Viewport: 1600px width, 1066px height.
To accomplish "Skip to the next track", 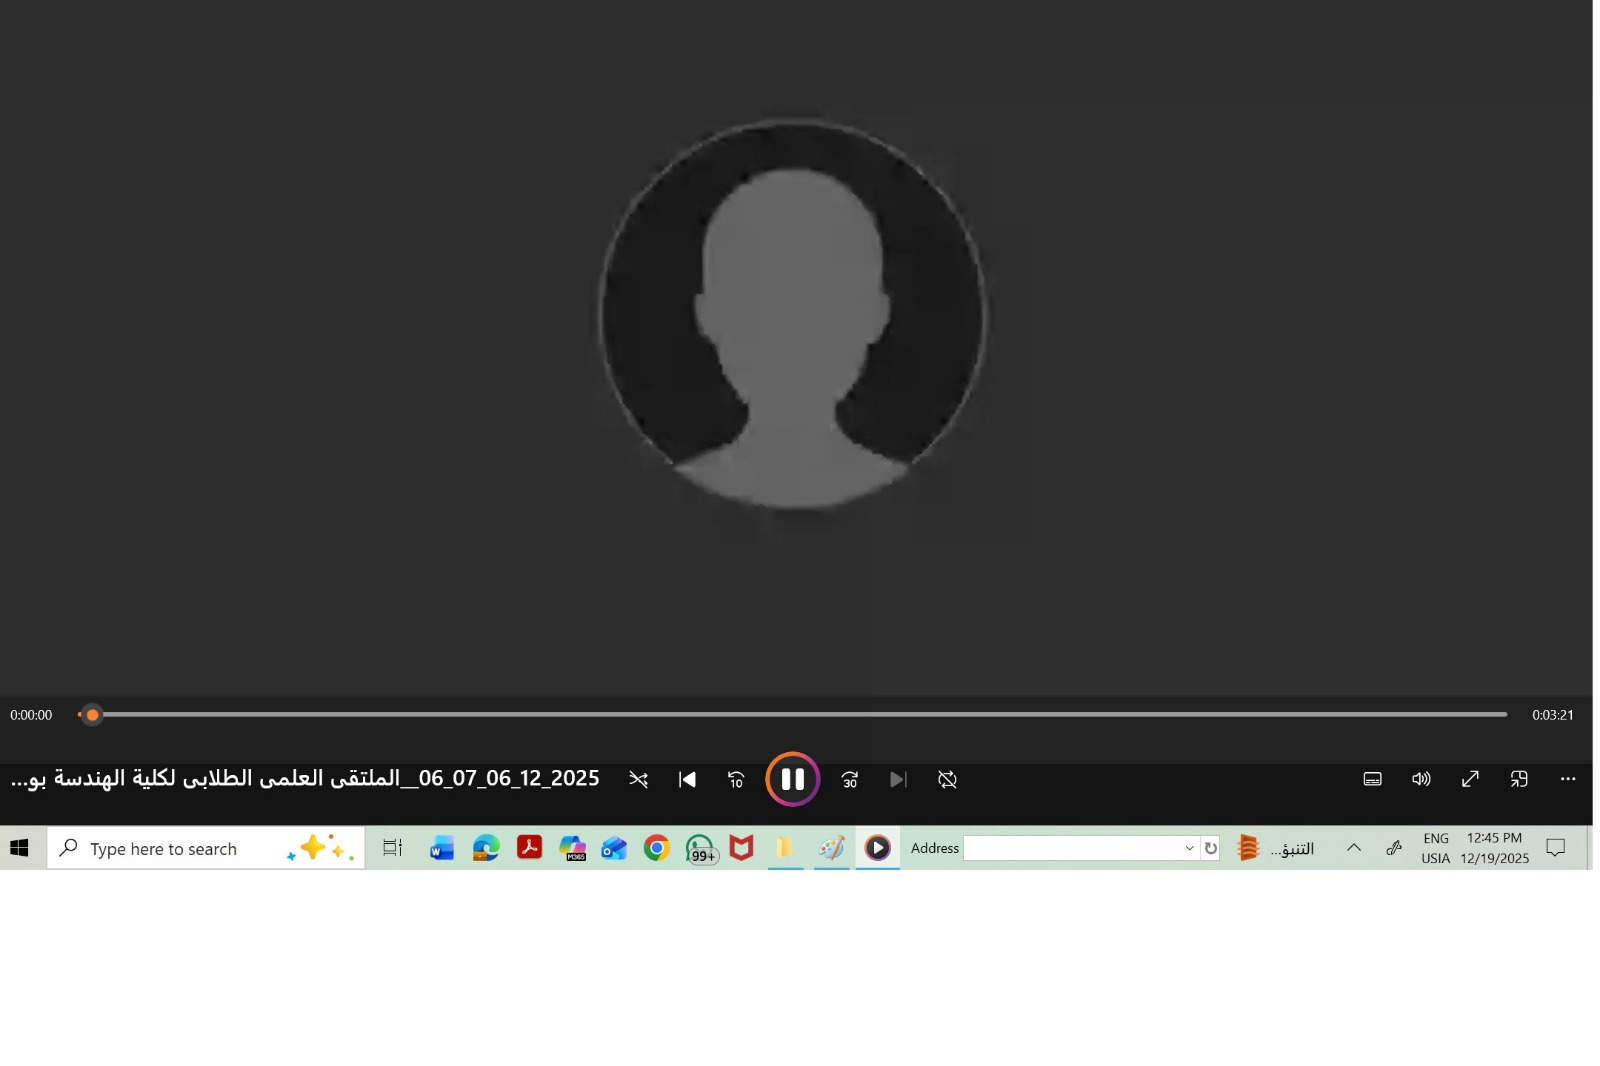I will pyautogui.click(x=898, y=779).
